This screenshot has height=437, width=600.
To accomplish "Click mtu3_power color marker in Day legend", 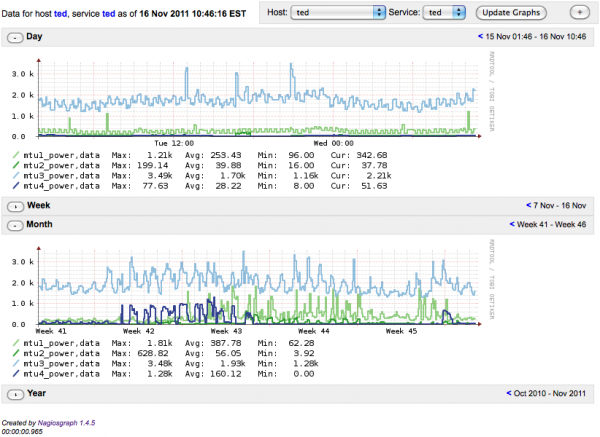I will coord(13,175).
